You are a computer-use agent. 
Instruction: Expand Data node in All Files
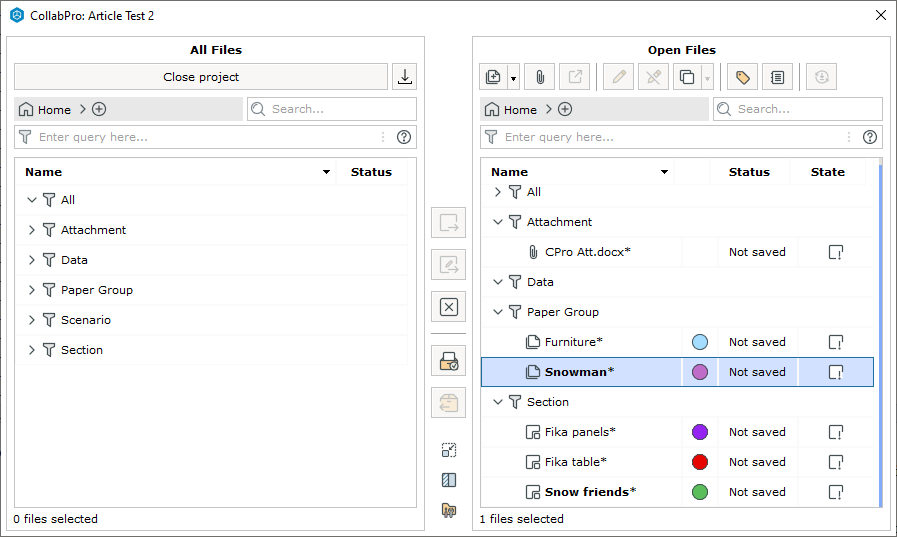[32, 260]
